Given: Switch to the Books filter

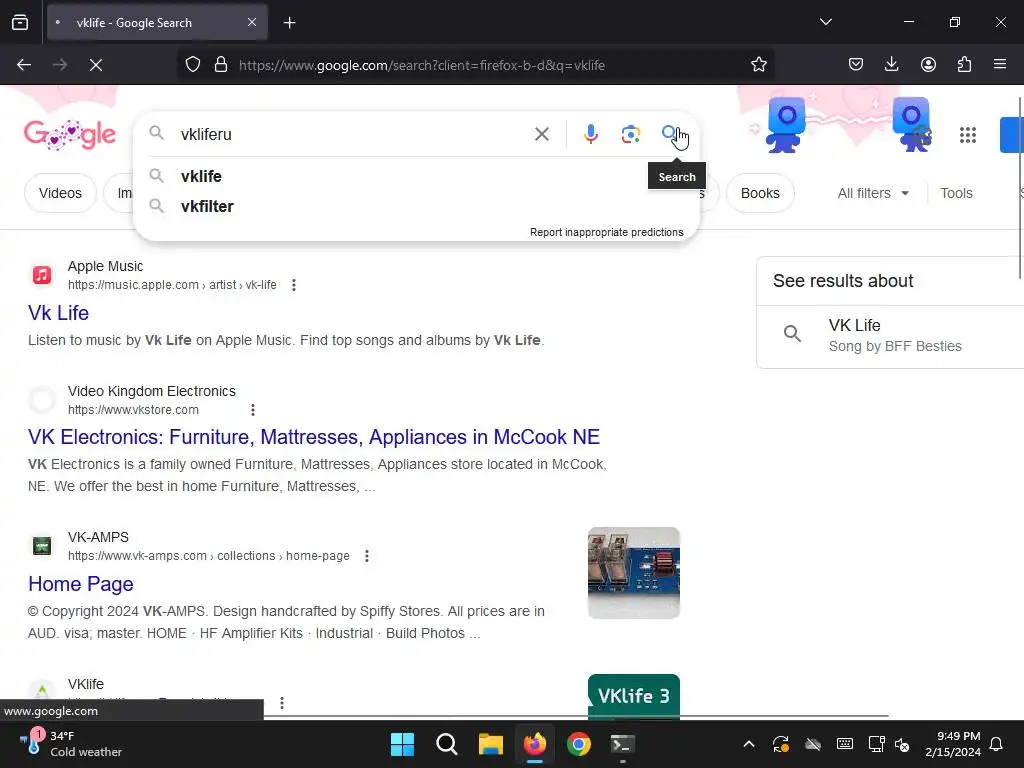Looking at the screenshot, I should click(x=760, y=193).
